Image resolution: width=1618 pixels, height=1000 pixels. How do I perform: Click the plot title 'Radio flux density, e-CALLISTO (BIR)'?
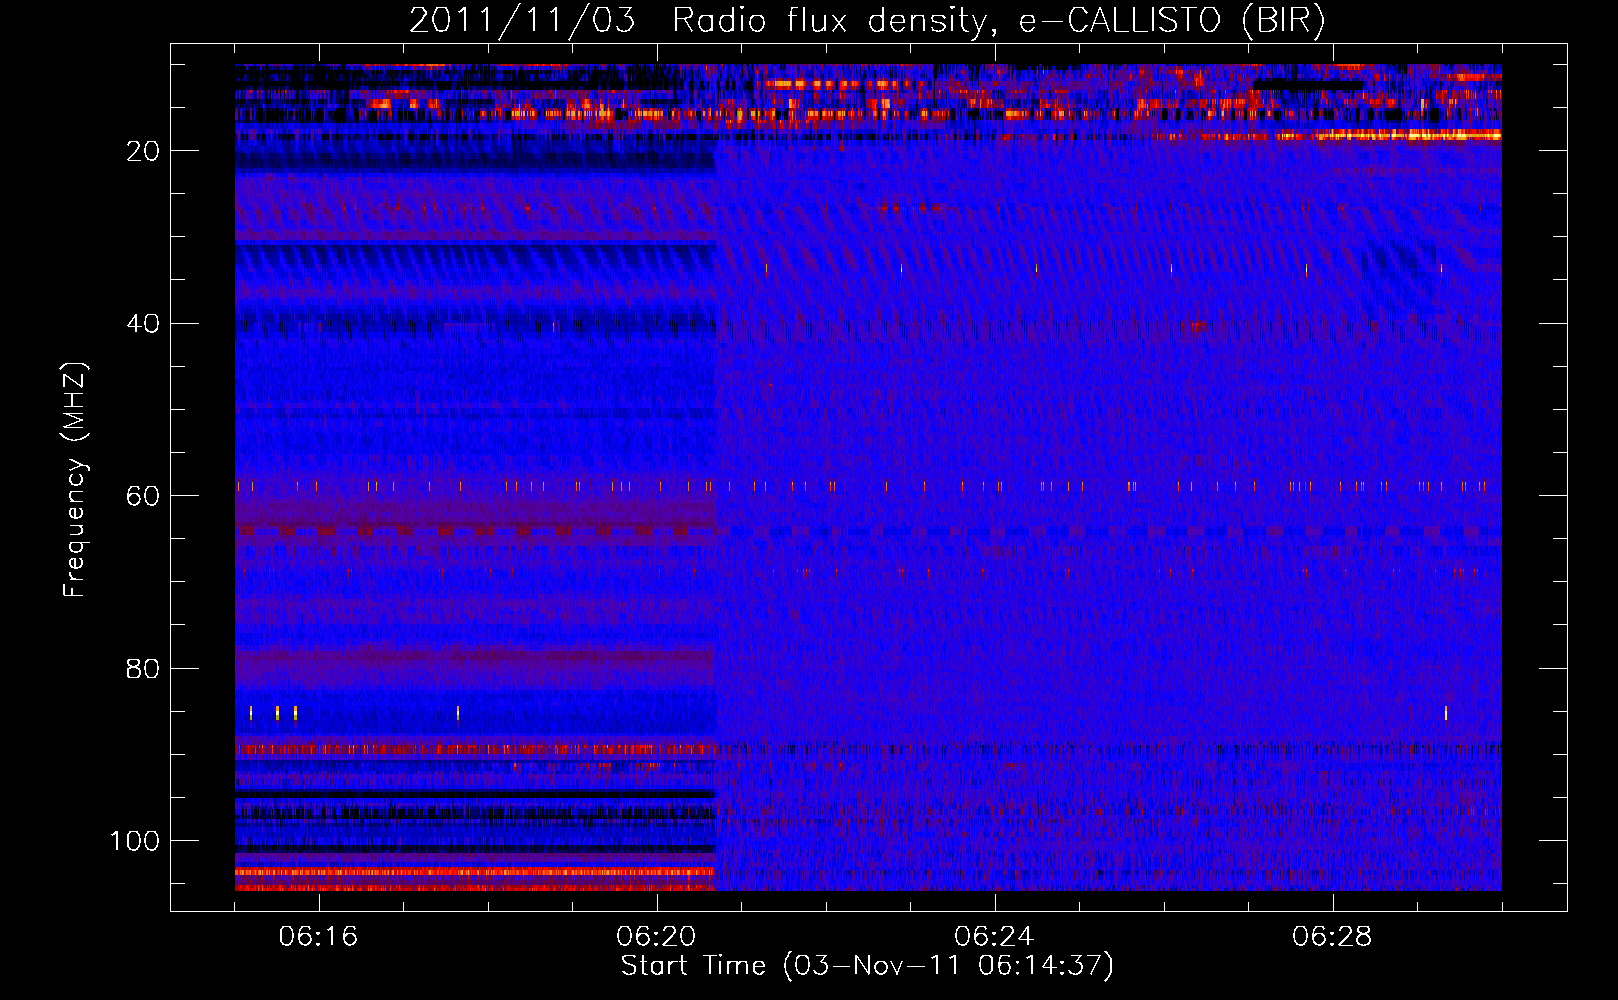999,21
